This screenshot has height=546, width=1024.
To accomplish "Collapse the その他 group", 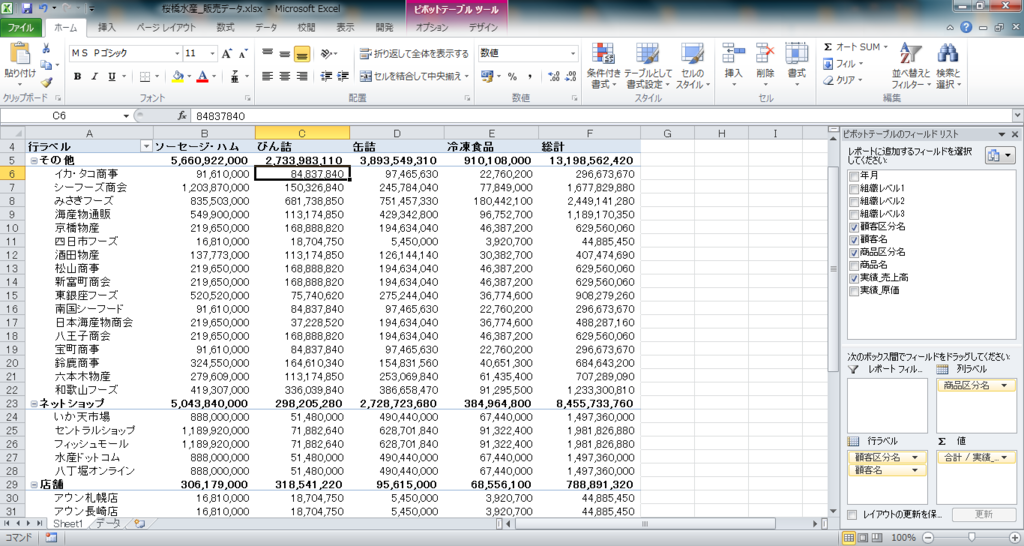I will (x=34, y=161).
